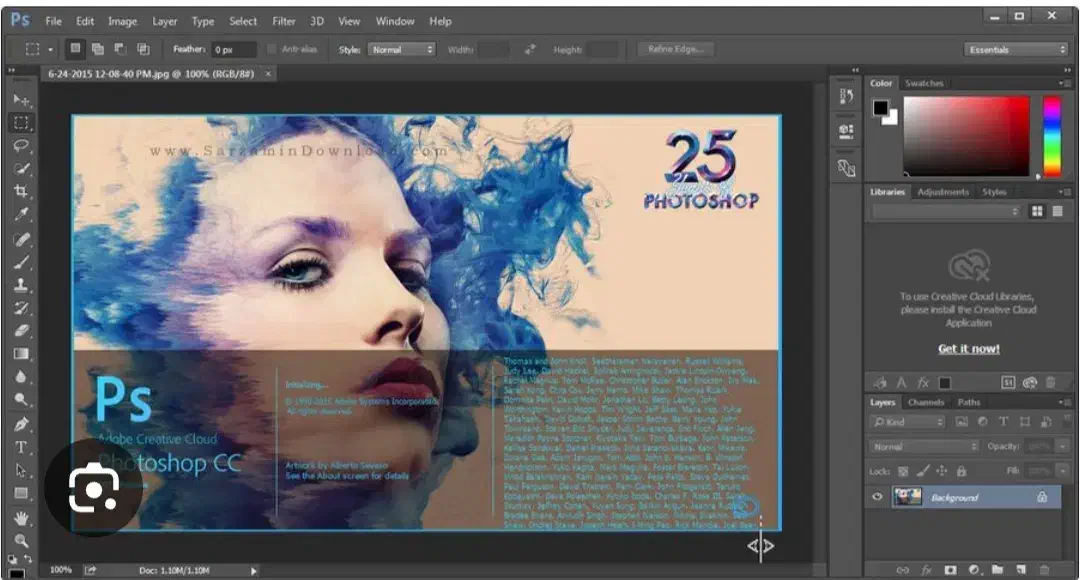Select the Horizontal Type tool
Image resolution: width=1080 pixels, height=580 pixels.
(21, 447)
